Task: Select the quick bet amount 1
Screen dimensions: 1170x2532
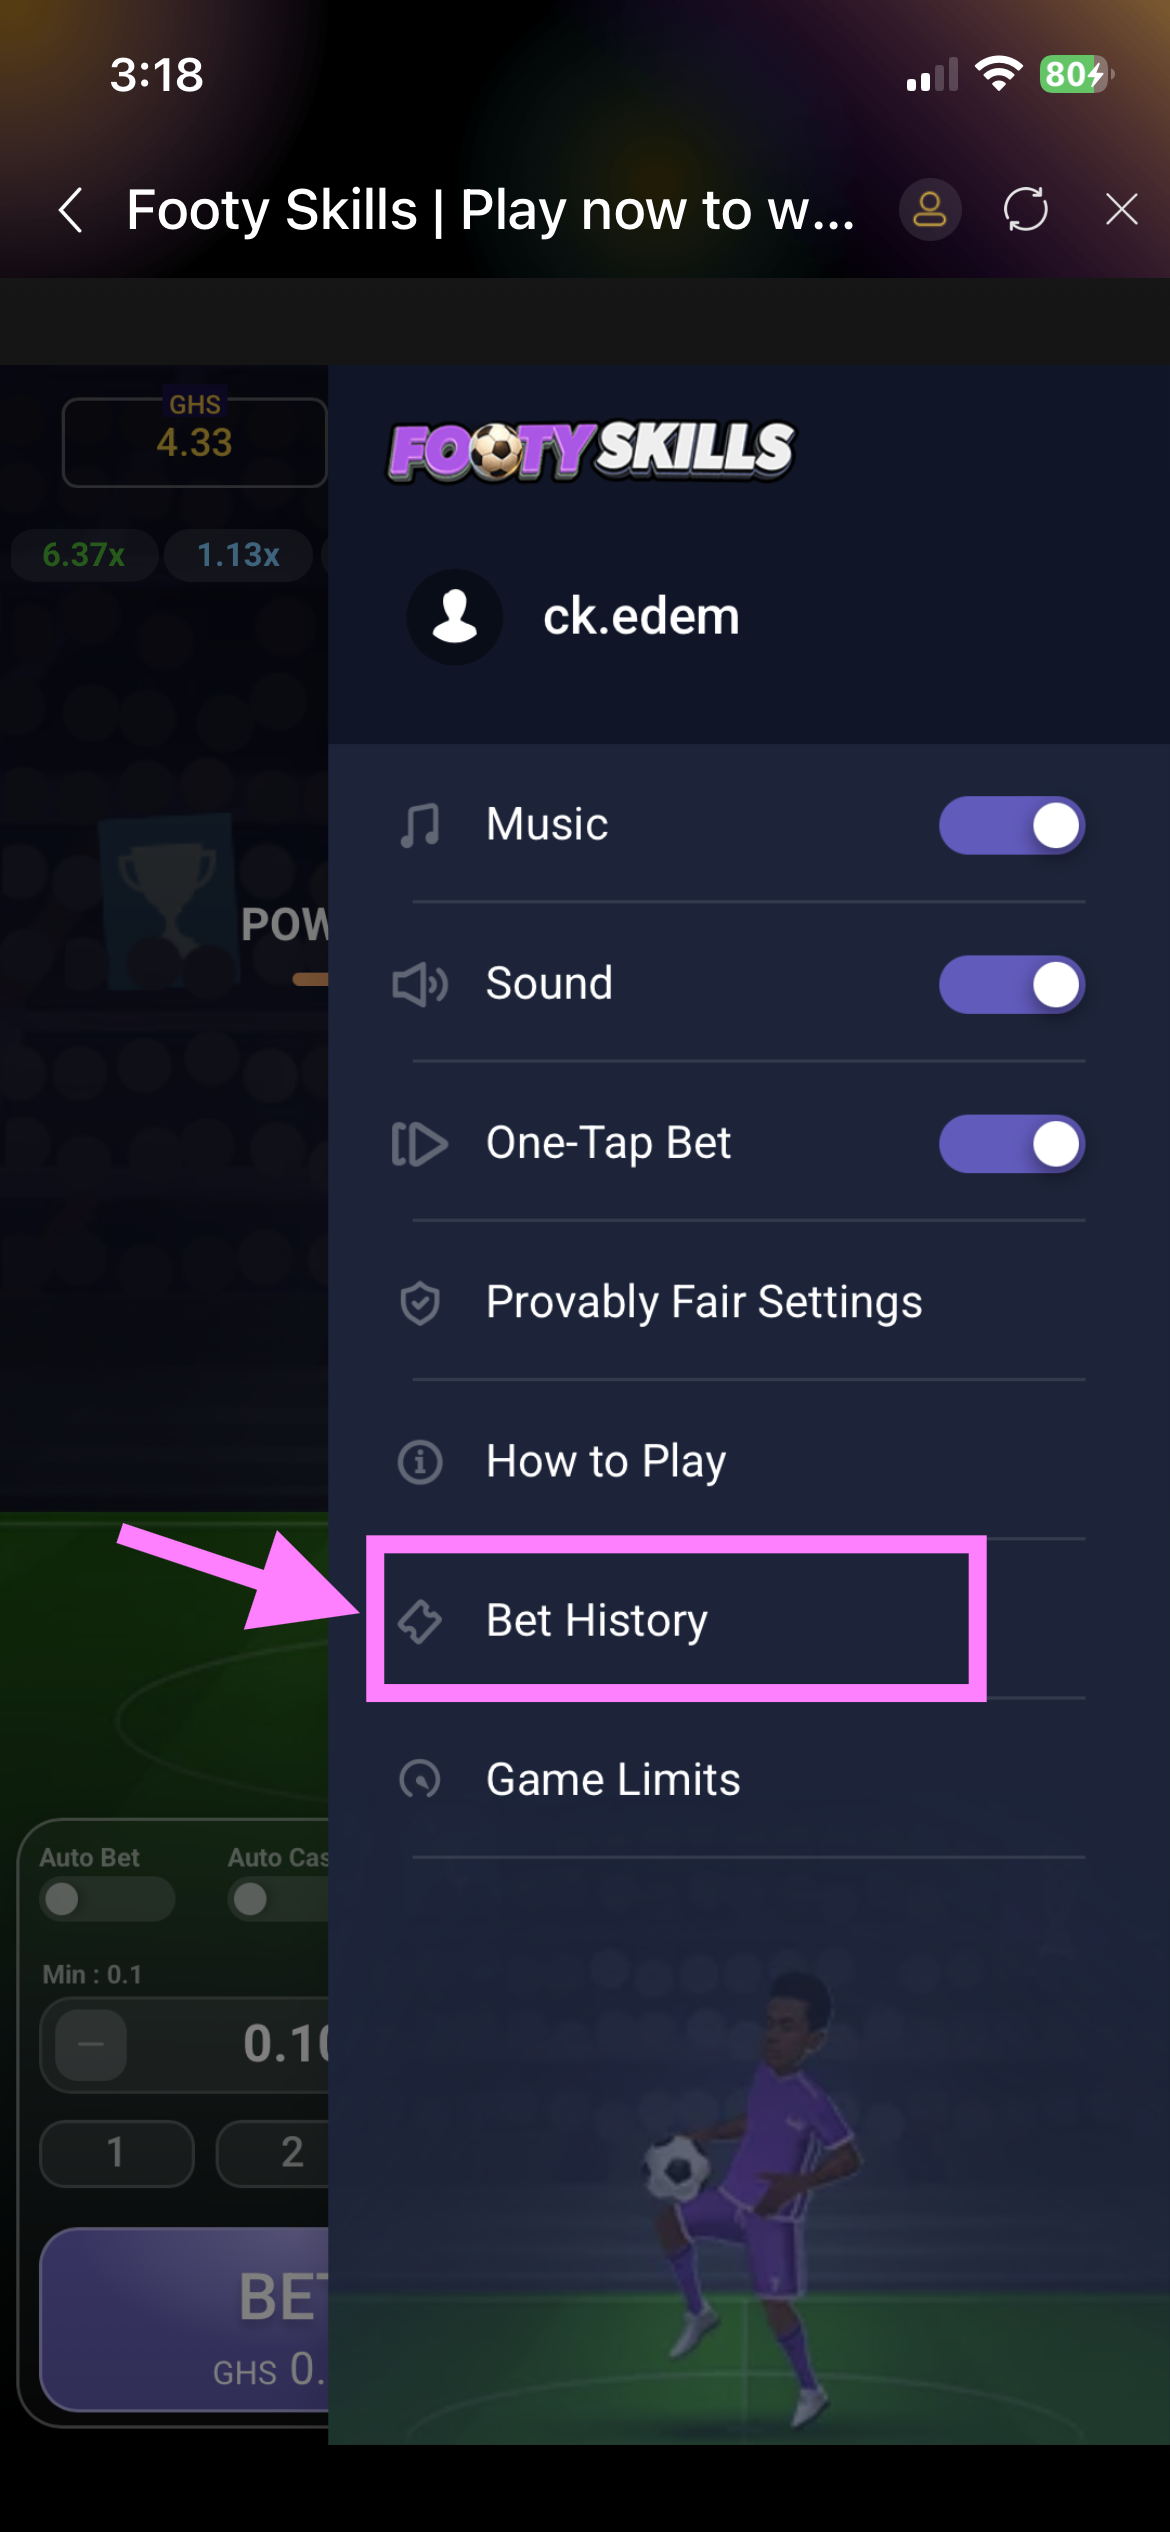Action: click(116, 2152)
